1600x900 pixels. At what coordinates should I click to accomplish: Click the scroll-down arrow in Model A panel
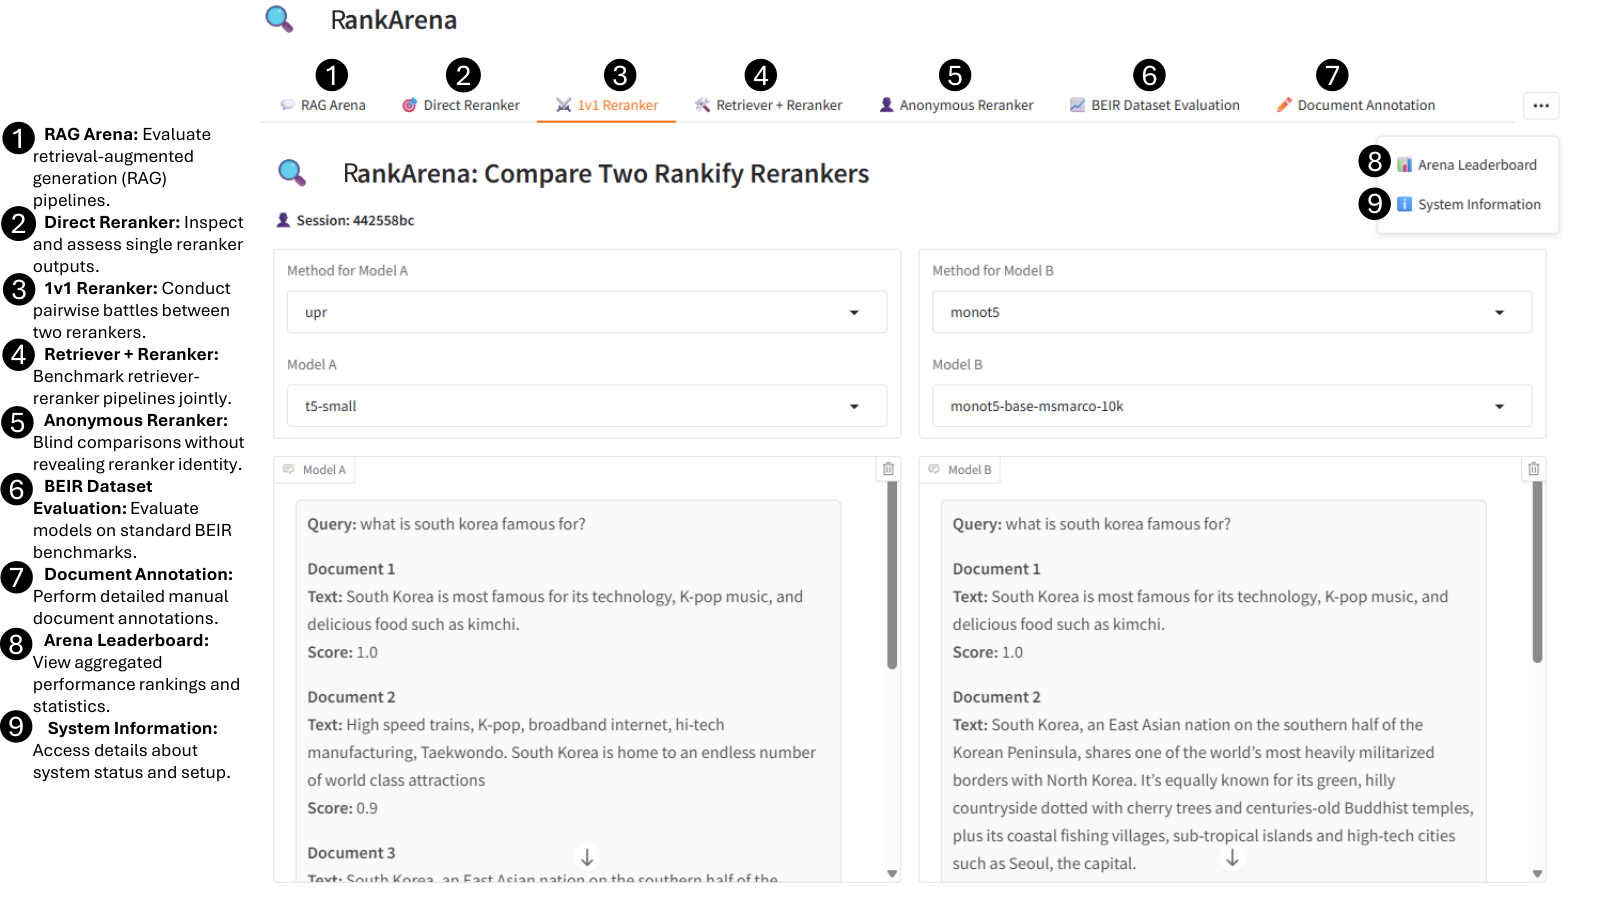pyautogui.click(x=587, y=858)
